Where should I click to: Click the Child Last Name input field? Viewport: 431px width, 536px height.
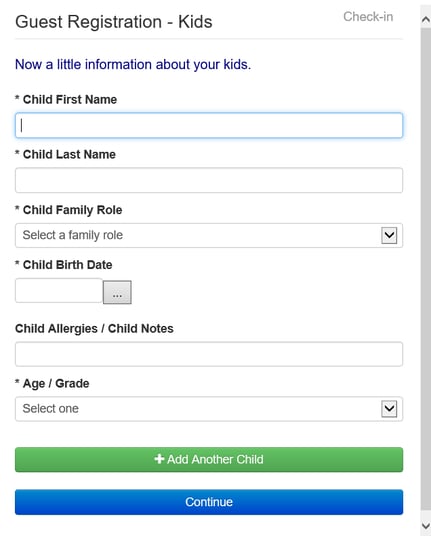[209, 180]
